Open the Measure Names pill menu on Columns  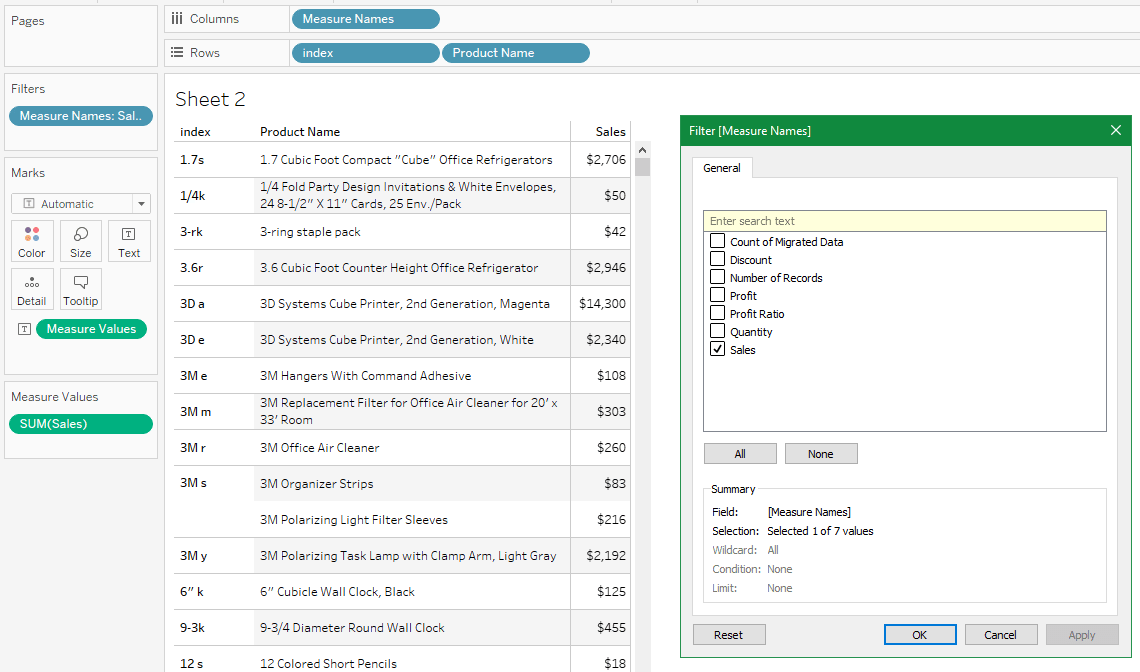point(431,18)
